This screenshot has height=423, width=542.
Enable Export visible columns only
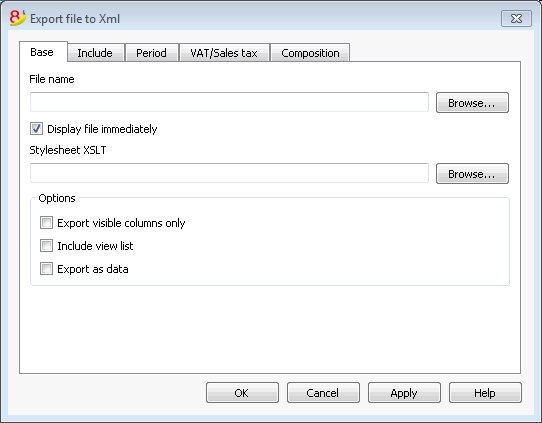[46, 223]
